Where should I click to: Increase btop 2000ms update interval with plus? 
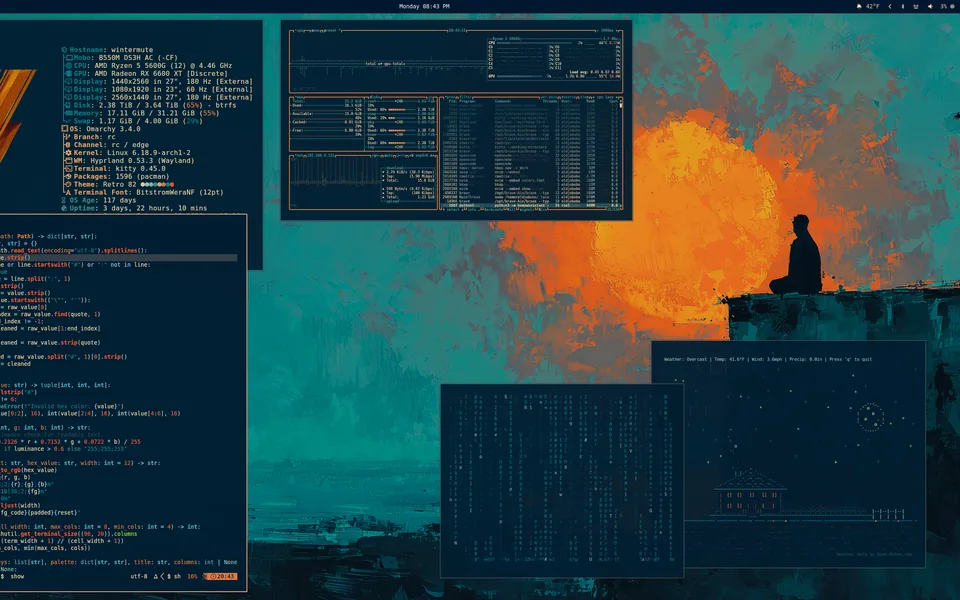[619, 31]
